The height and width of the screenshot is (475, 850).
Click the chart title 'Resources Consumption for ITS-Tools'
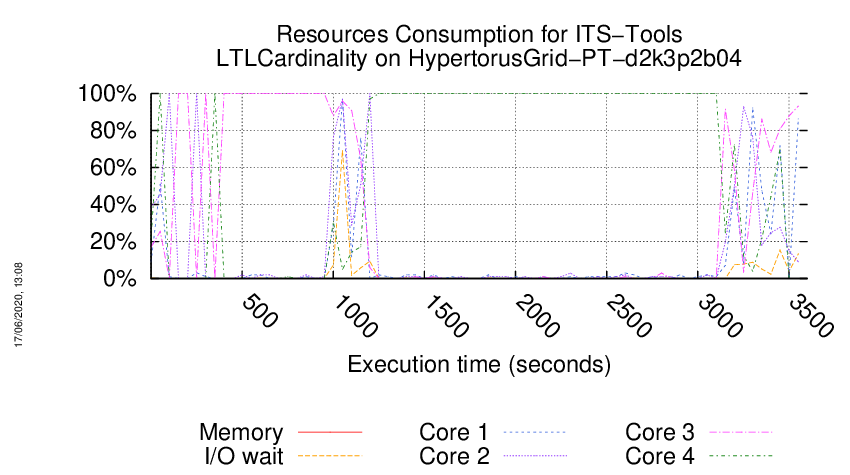click(x=479, y=34)
